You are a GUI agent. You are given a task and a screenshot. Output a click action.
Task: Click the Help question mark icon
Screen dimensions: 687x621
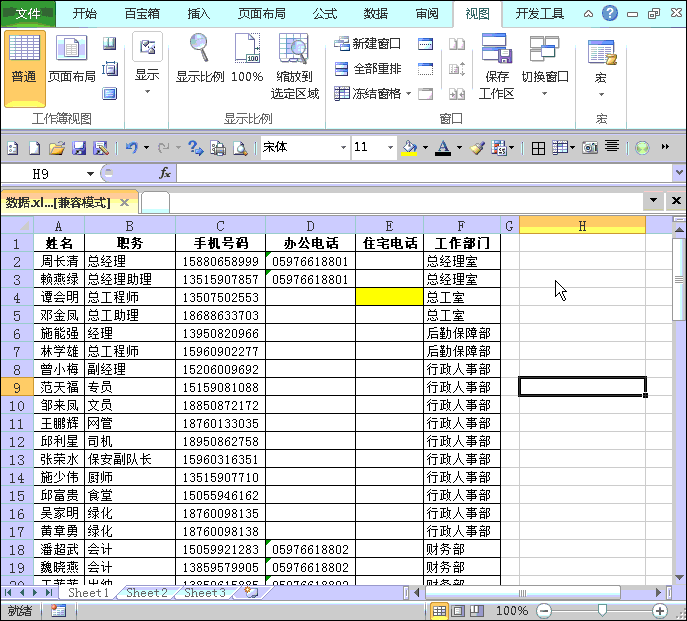tap(609, 13)
